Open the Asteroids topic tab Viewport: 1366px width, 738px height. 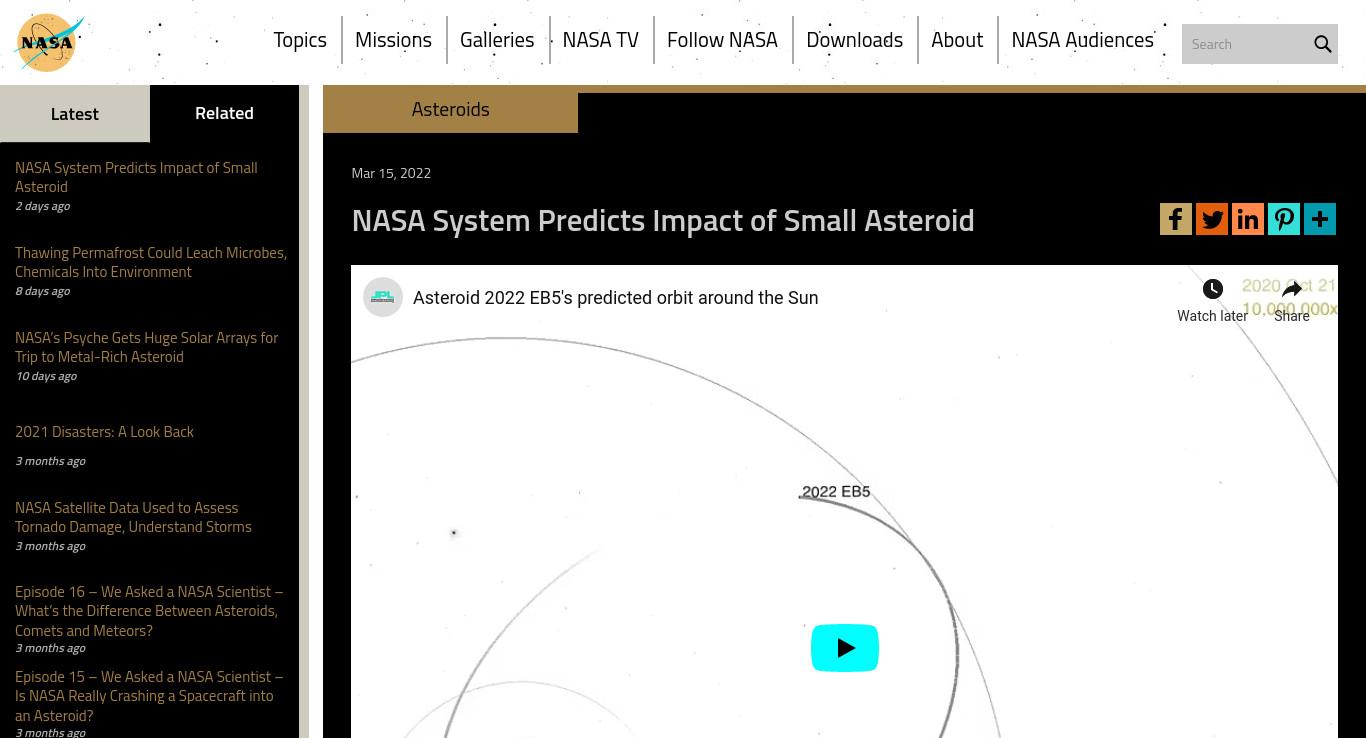click(x=450, y=109)
